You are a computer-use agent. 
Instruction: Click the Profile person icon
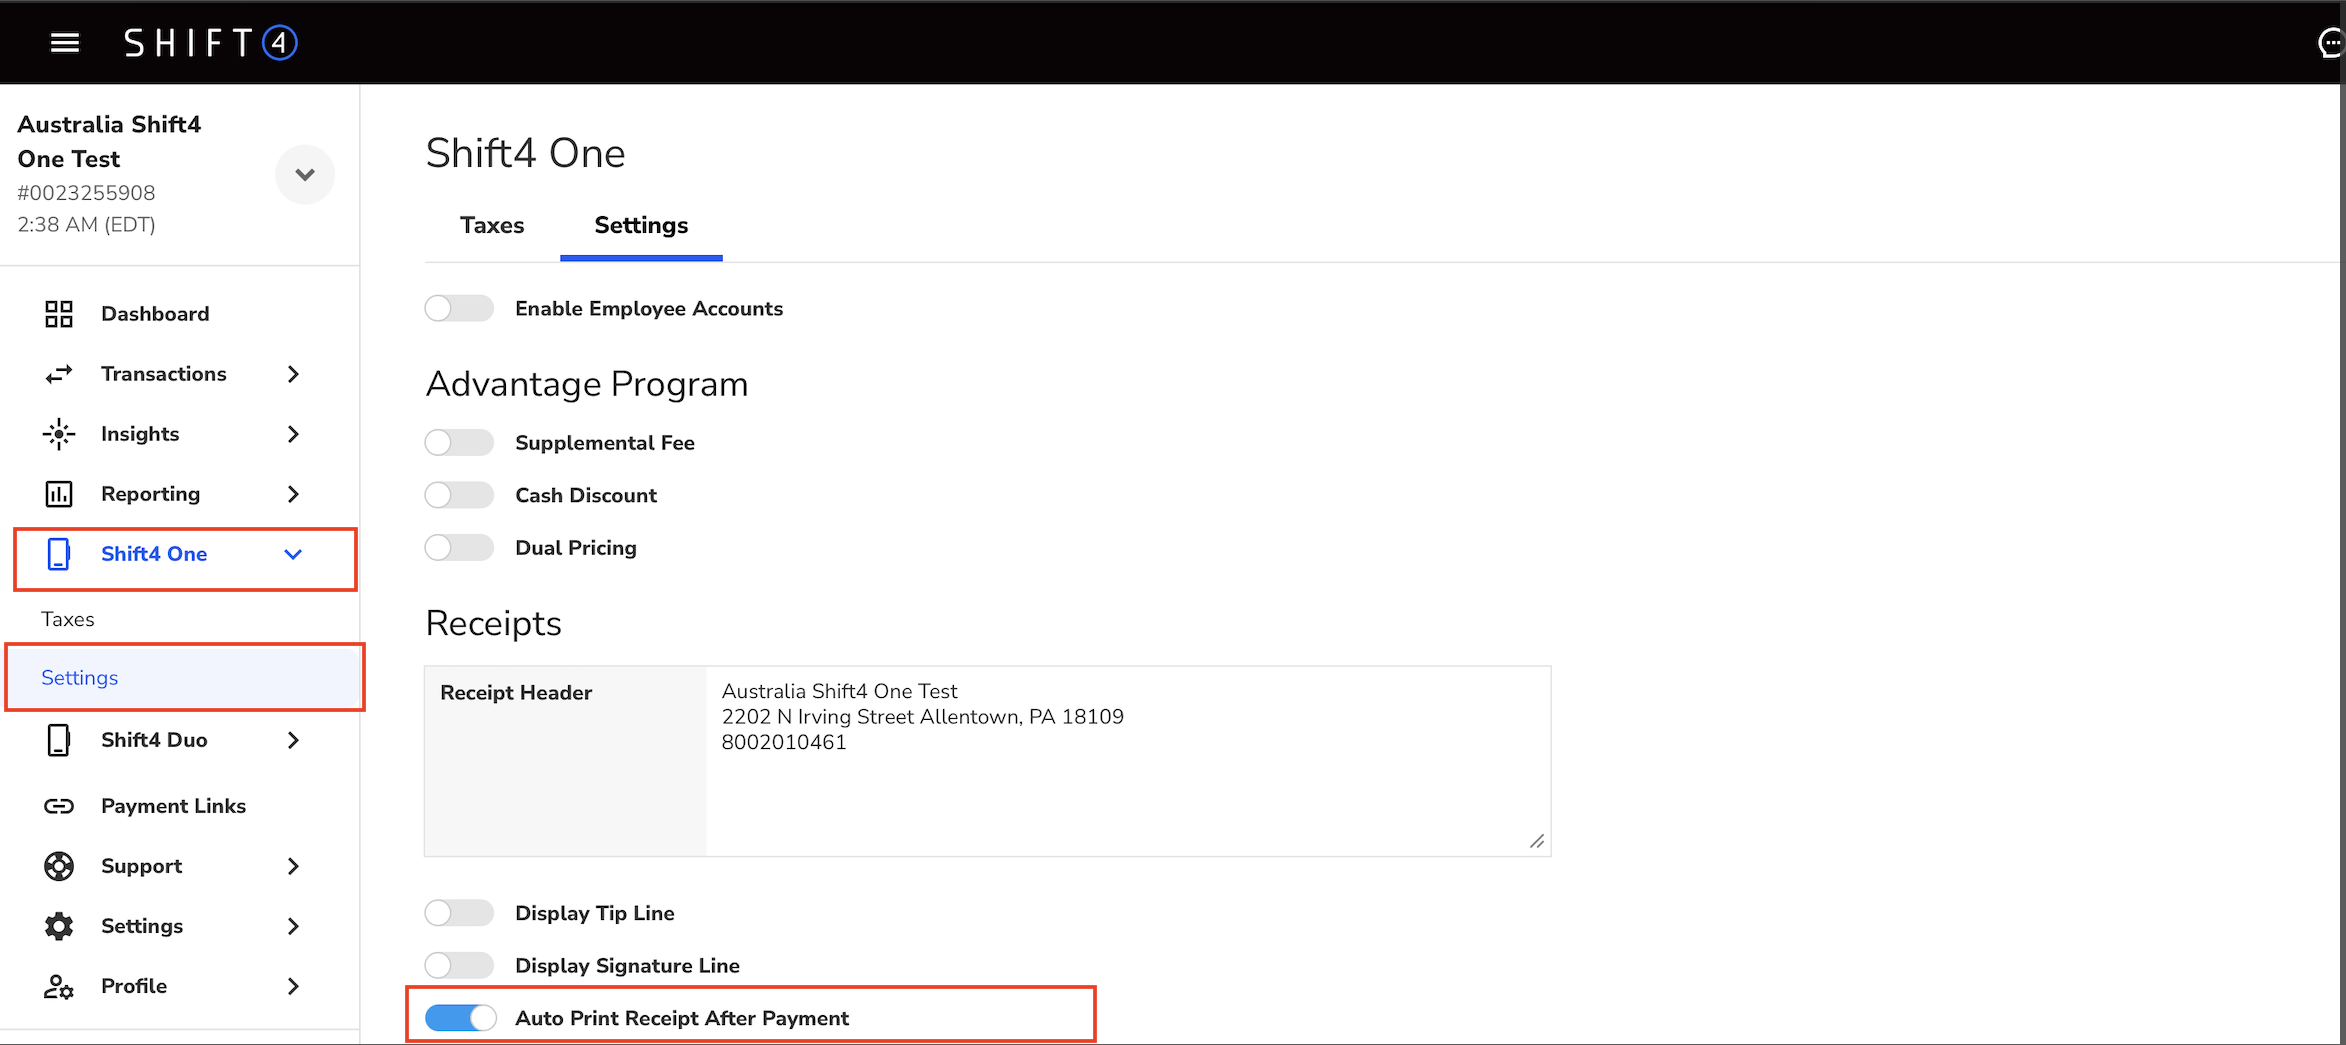[x=59, y=987]
